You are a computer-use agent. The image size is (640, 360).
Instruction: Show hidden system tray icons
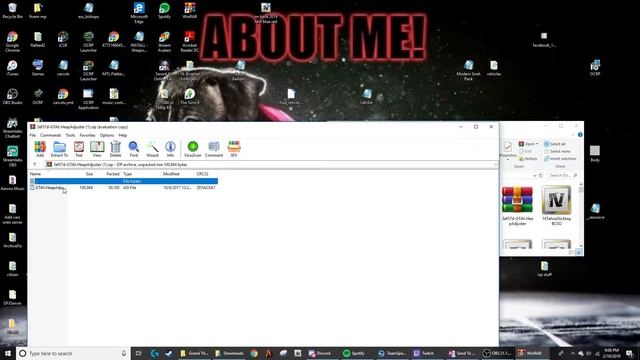pyautogui.click(x=573, y=353)
